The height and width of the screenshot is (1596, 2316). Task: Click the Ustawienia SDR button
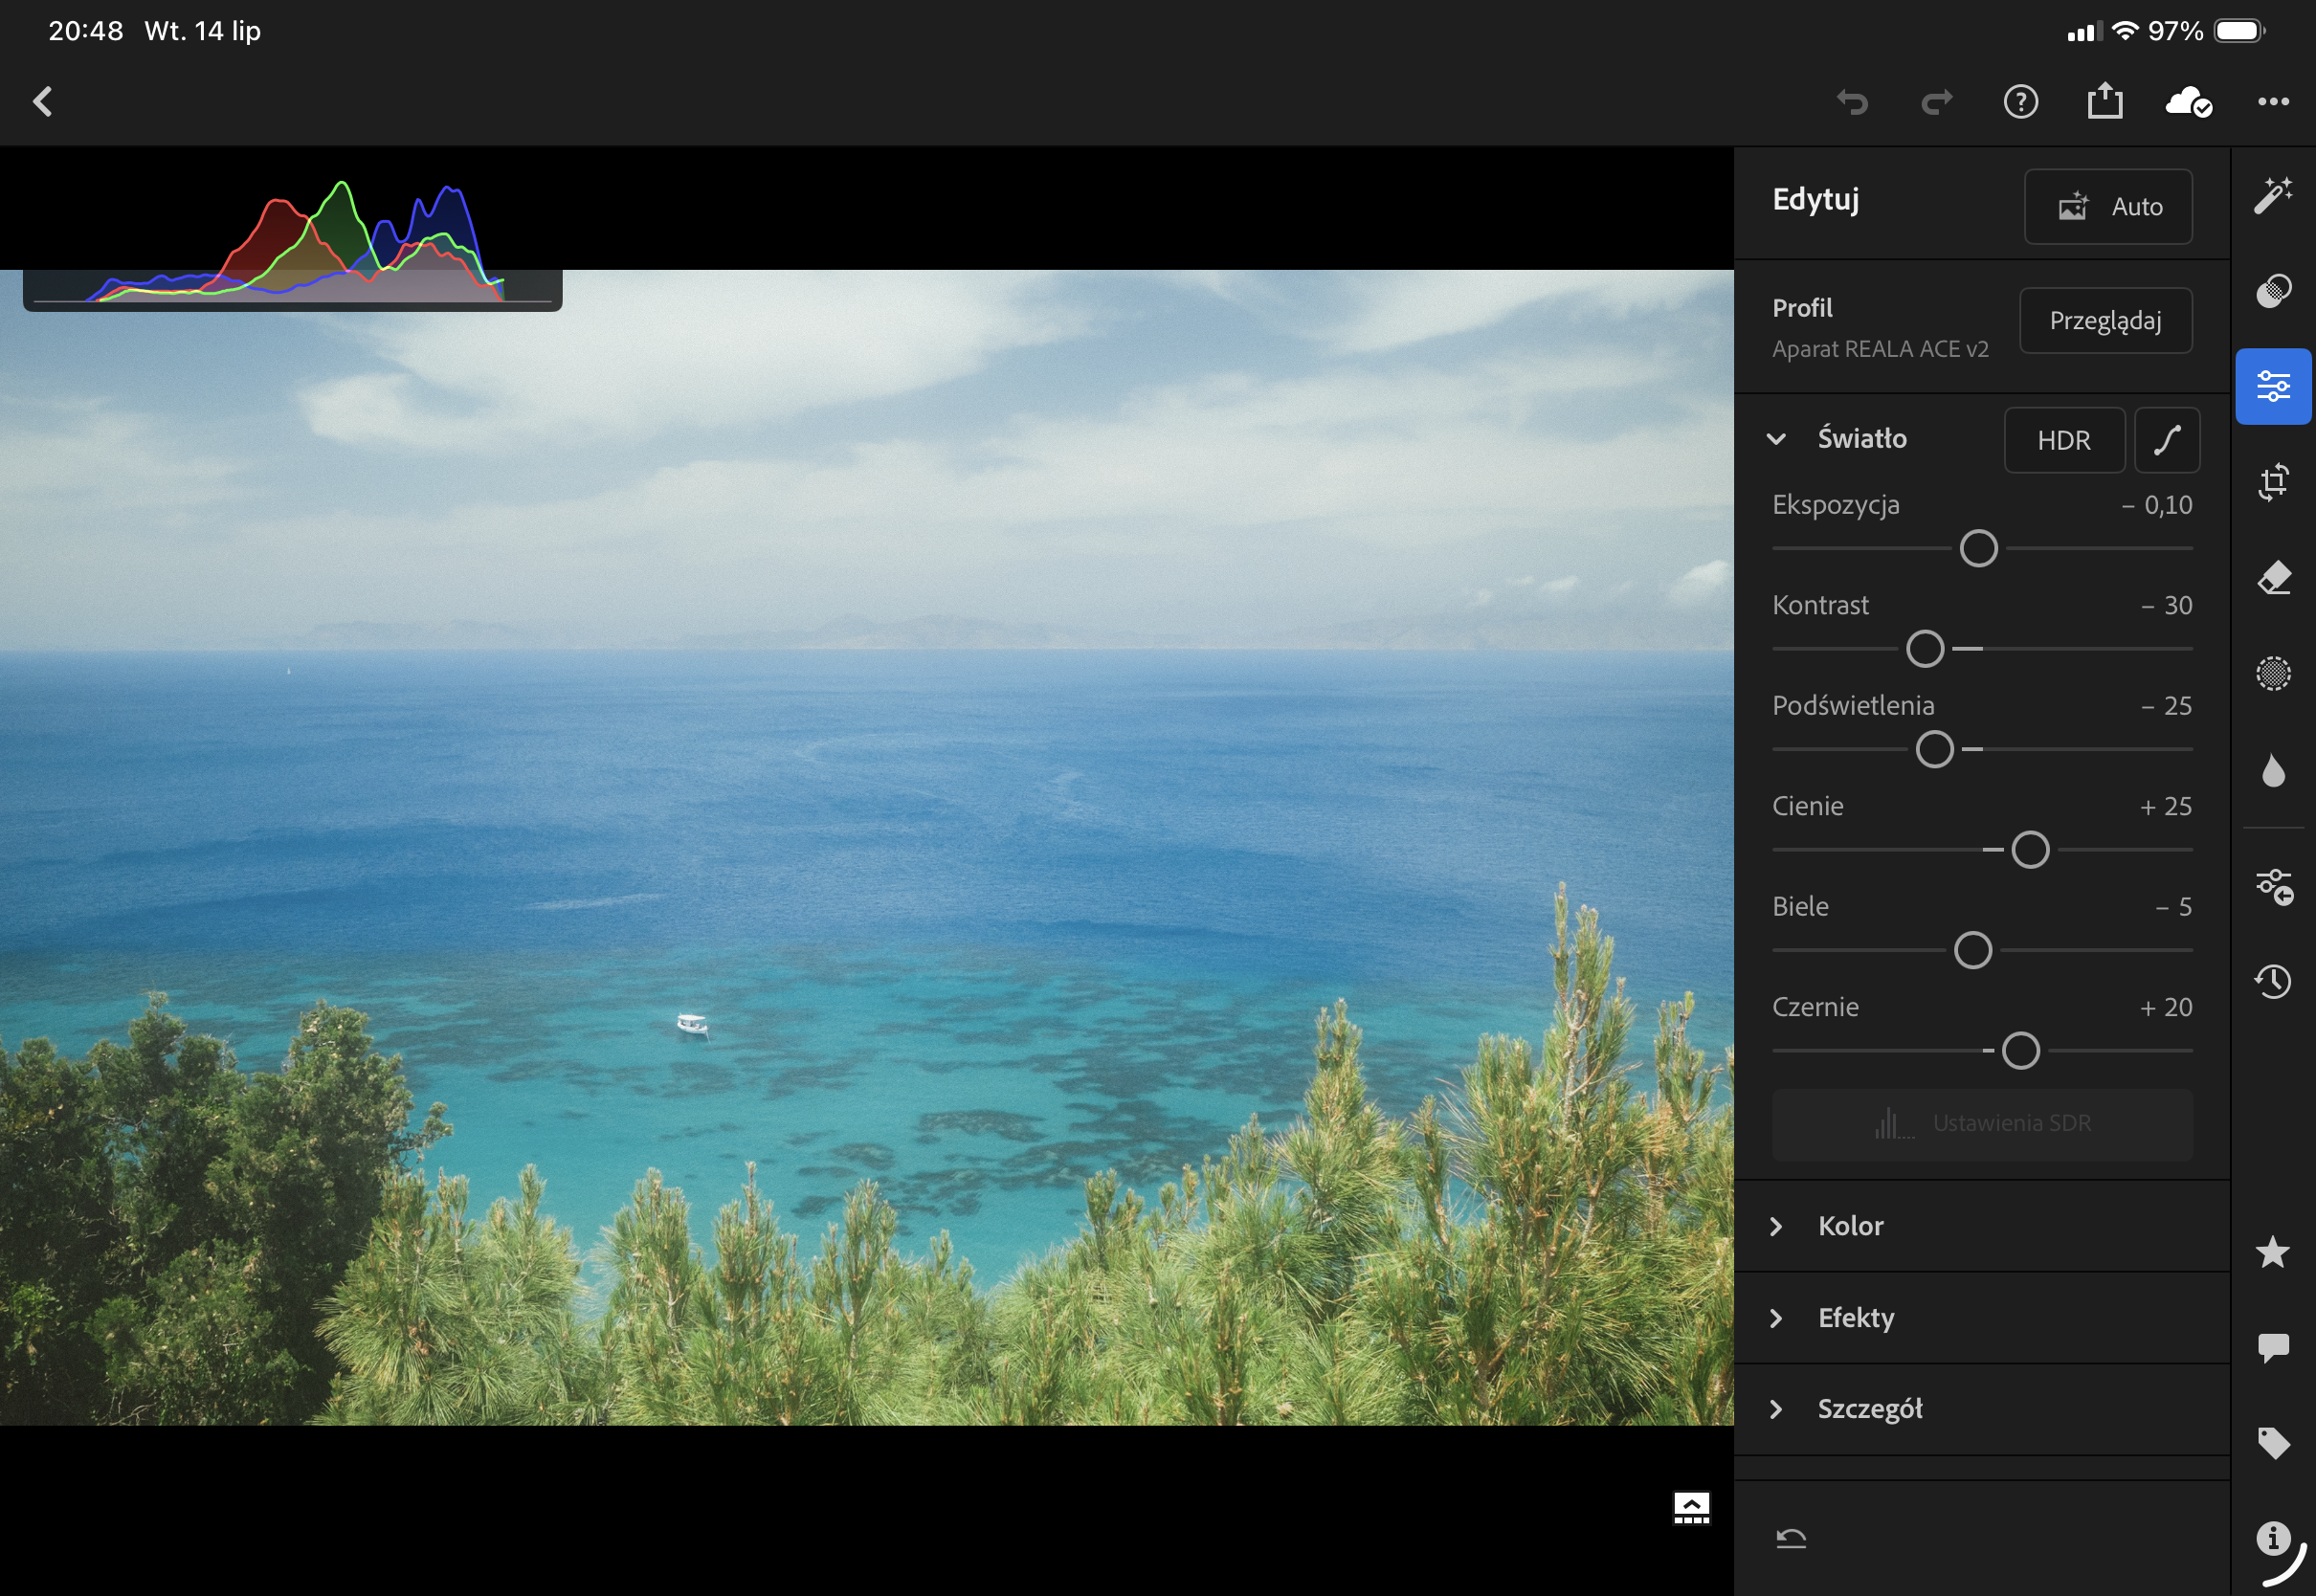tap(1982, 1124)
